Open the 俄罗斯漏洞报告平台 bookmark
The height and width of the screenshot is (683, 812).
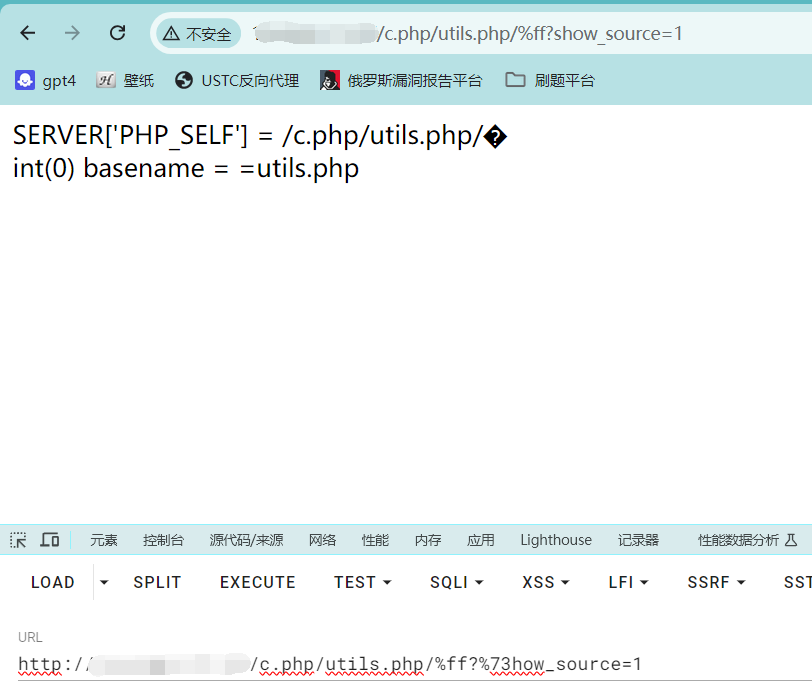click(x=401, y=80)
